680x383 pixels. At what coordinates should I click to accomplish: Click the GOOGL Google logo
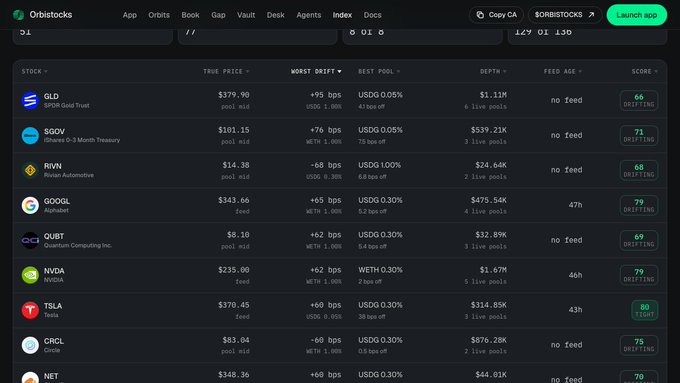point(30,205)
